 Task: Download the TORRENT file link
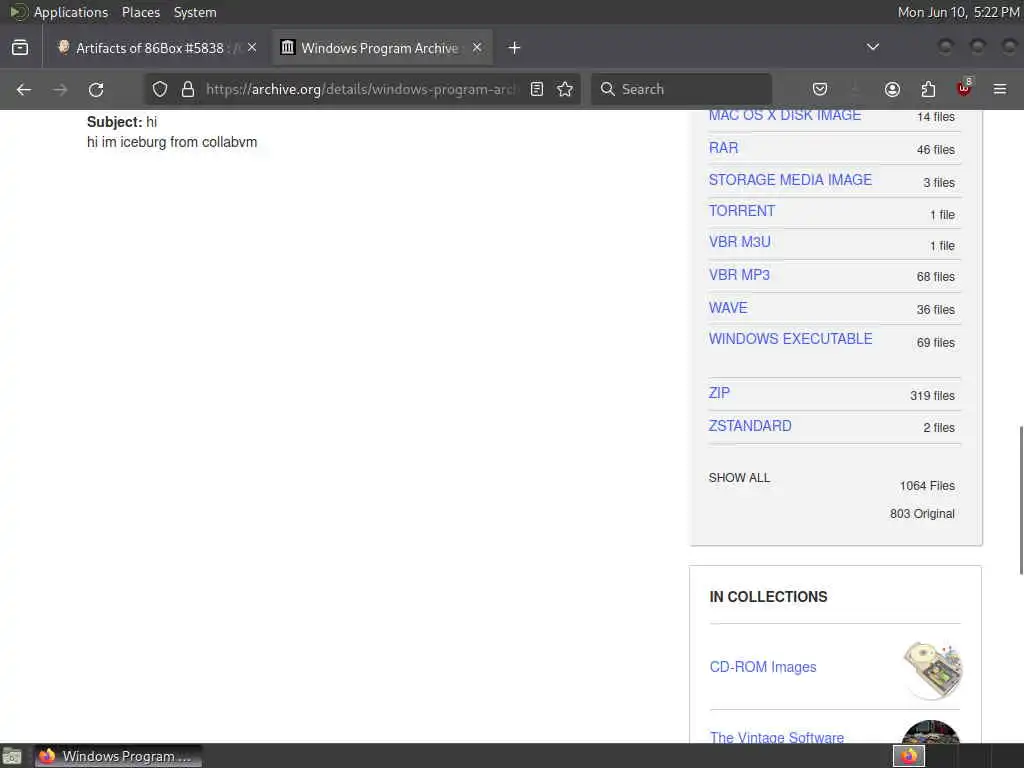coord(742,211)
